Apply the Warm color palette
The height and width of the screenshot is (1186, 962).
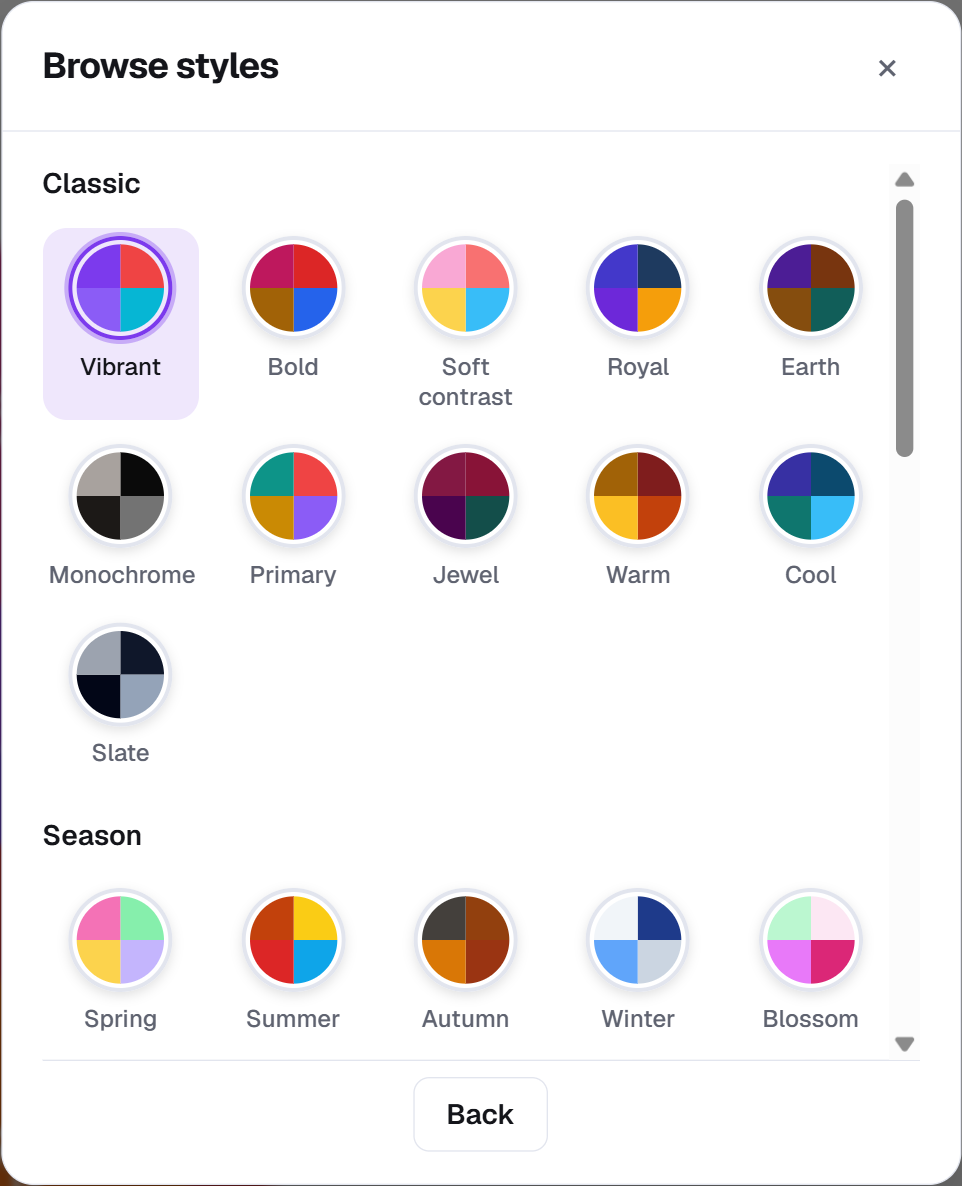[638, 496]
